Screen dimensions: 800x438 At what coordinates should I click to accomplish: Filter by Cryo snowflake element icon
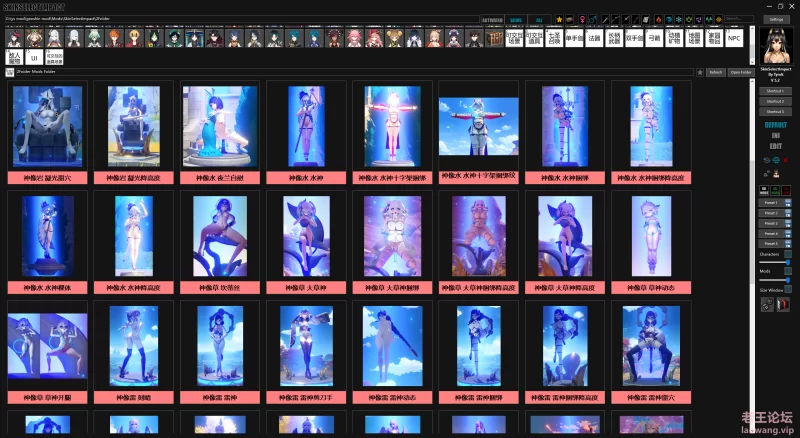point(679,19)
